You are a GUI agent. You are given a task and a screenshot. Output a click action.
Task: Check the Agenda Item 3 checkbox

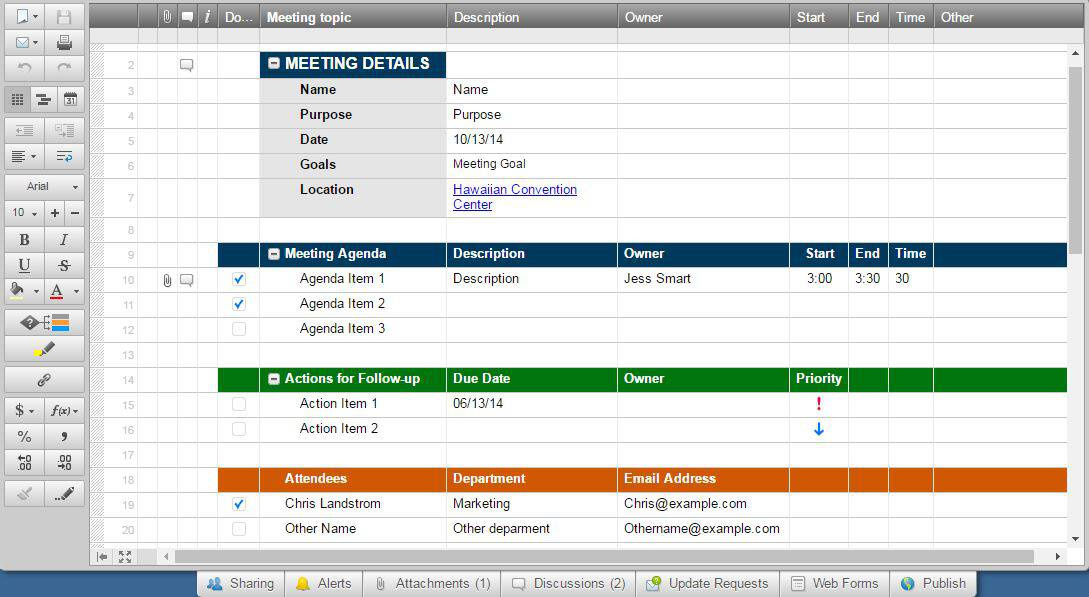(x=239, y=329)
